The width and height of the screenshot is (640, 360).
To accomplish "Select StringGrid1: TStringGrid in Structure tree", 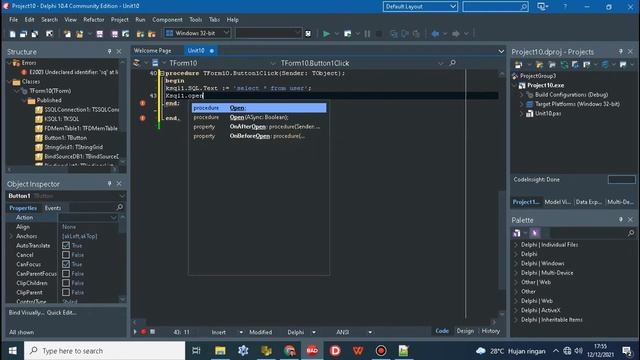I will [73, 147].
